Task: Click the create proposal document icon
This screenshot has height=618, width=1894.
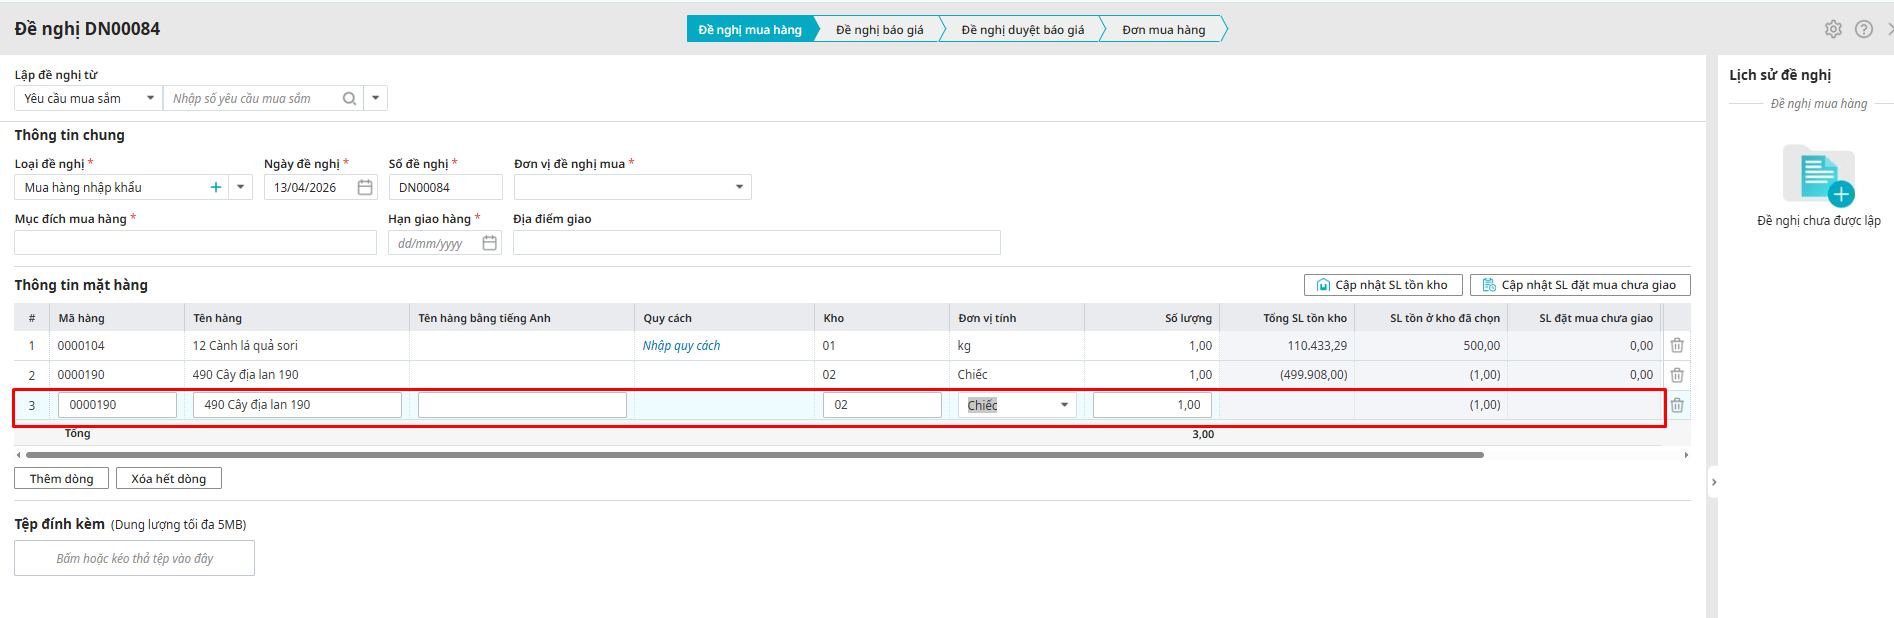Action: point(1819,175)
